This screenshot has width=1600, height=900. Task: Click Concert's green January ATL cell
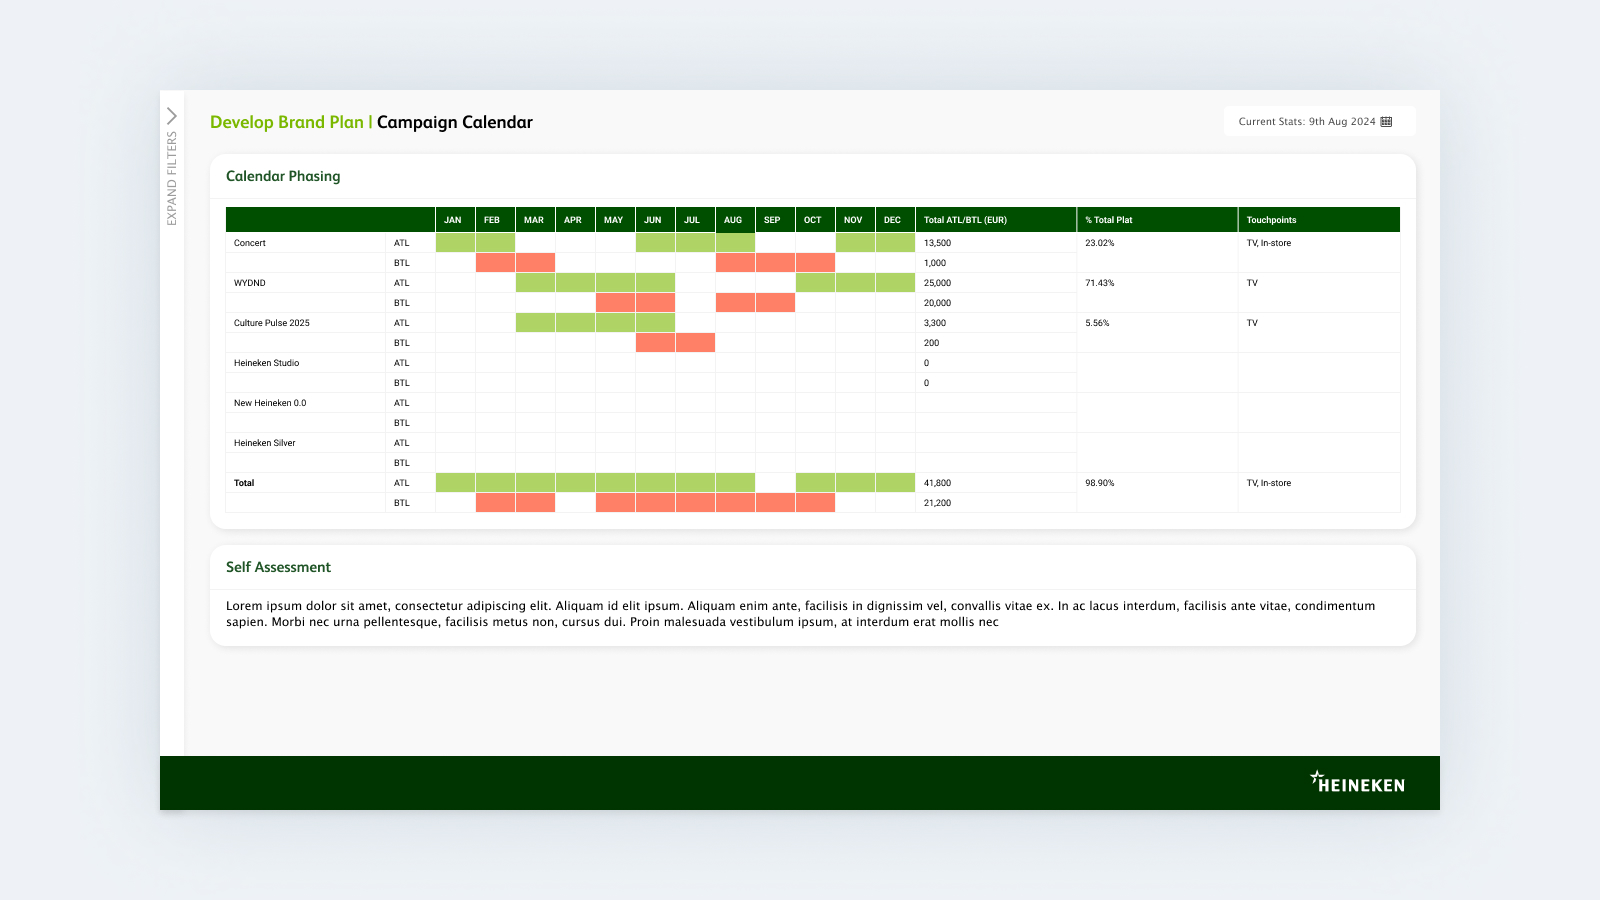453,242
